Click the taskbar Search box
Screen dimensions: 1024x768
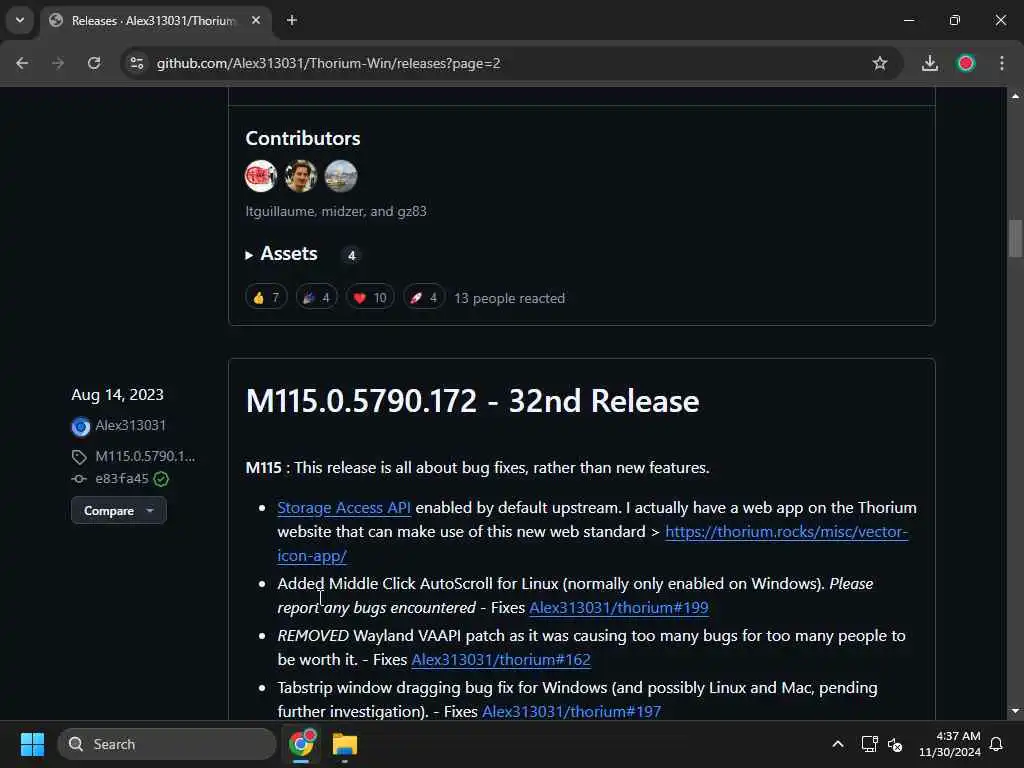pyautogui.click(x=167, y=744)
